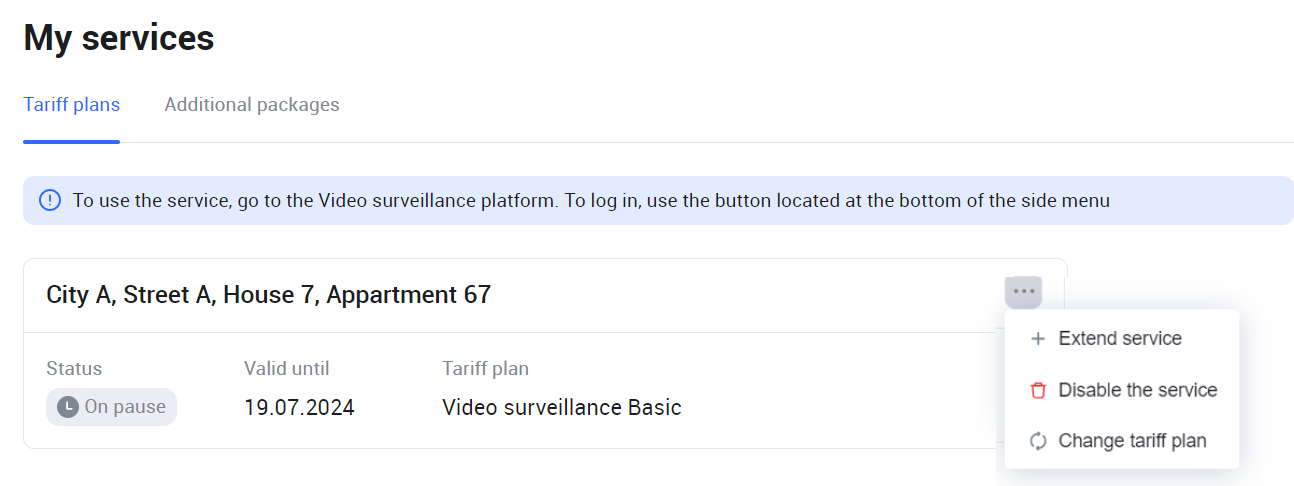This screenshot has width=1294, height=486.
Task: Open the Additional packages tab
Action: (x=252, y=105)
